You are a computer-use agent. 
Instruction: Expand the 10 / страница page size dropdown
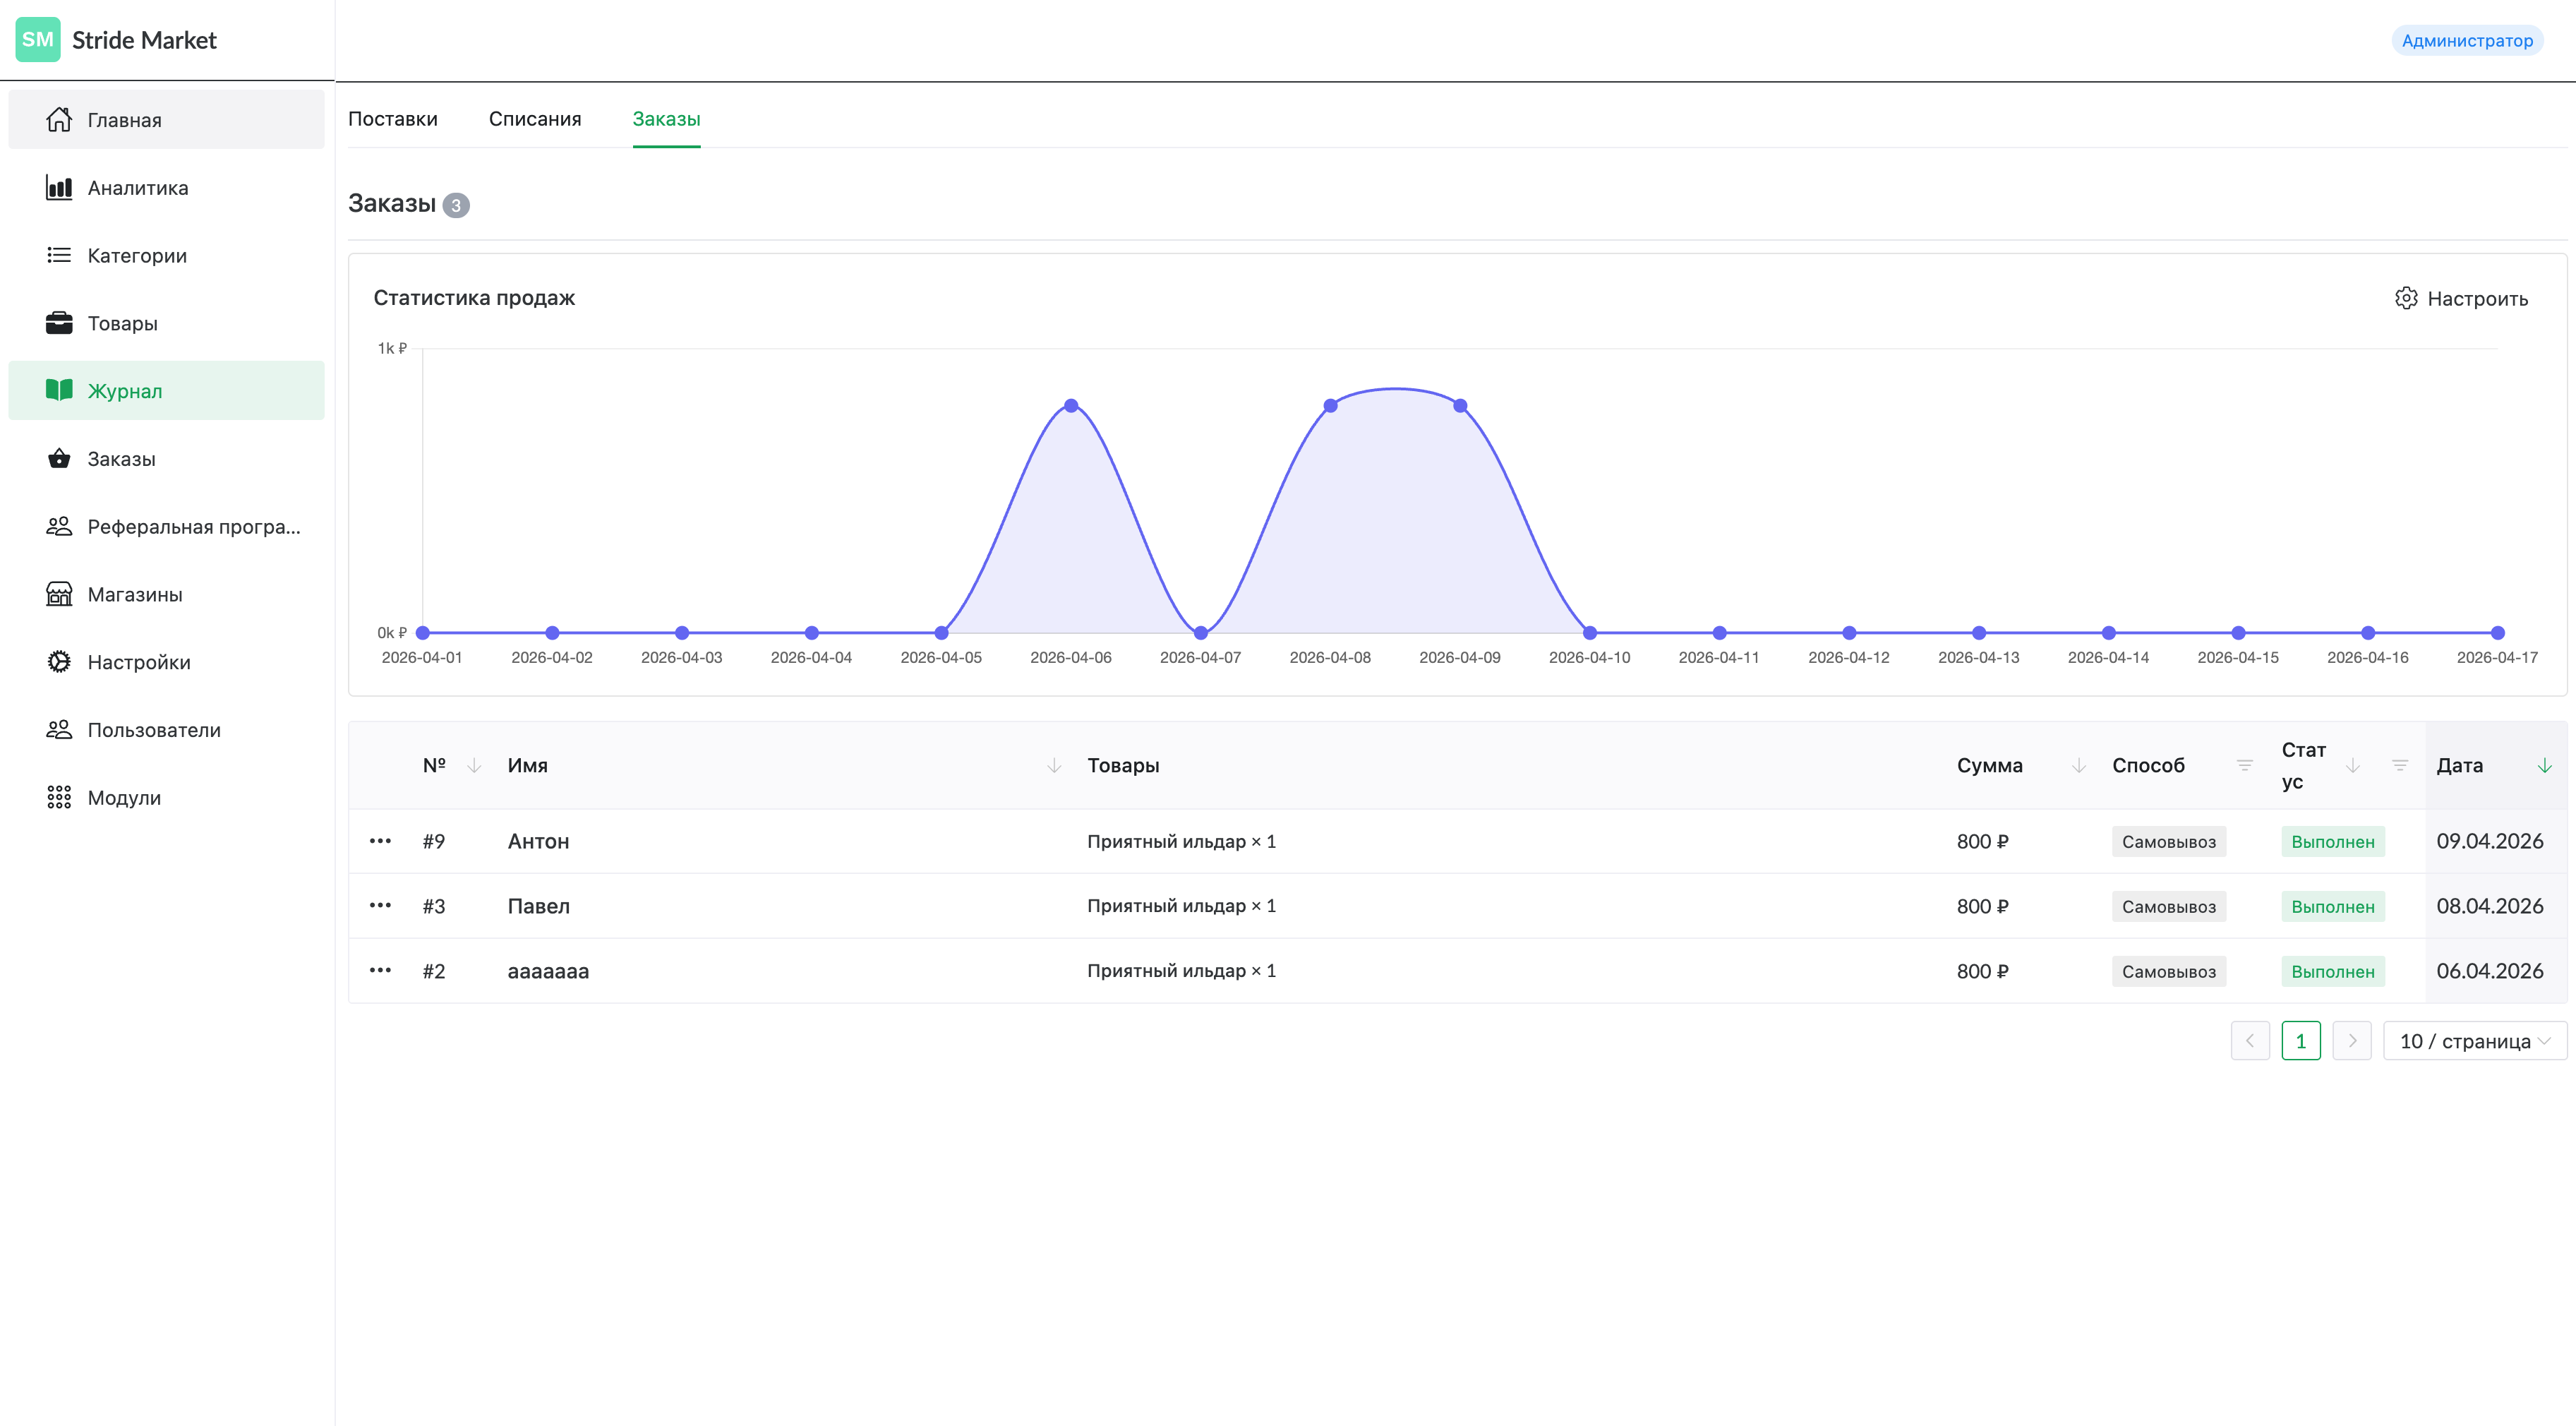click(x=2474, y=1041)
